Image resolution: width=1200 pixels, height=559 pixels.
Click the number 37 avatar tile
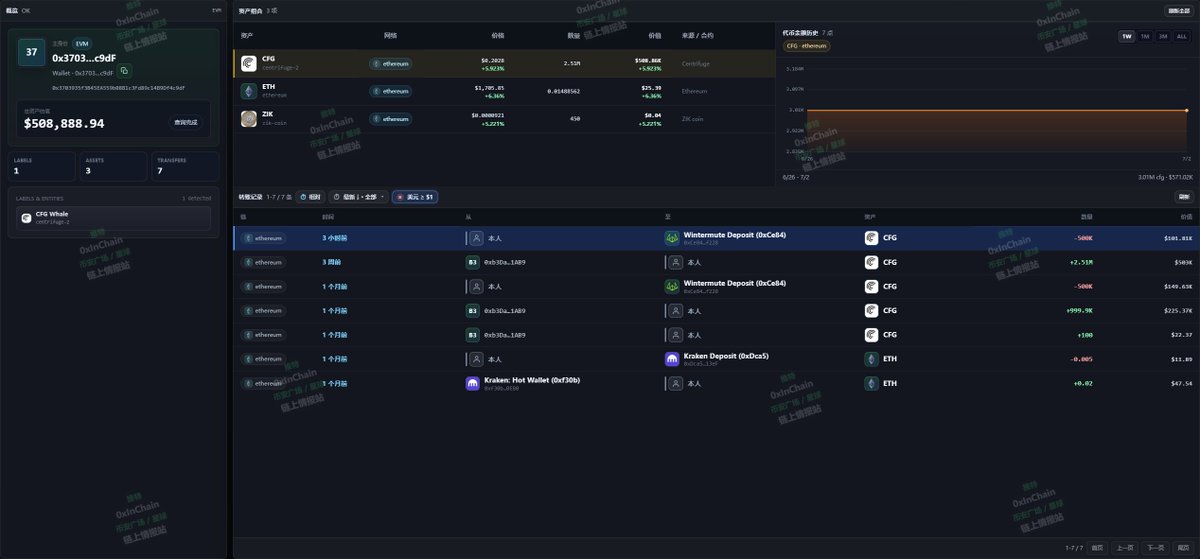tap(32, 52)
